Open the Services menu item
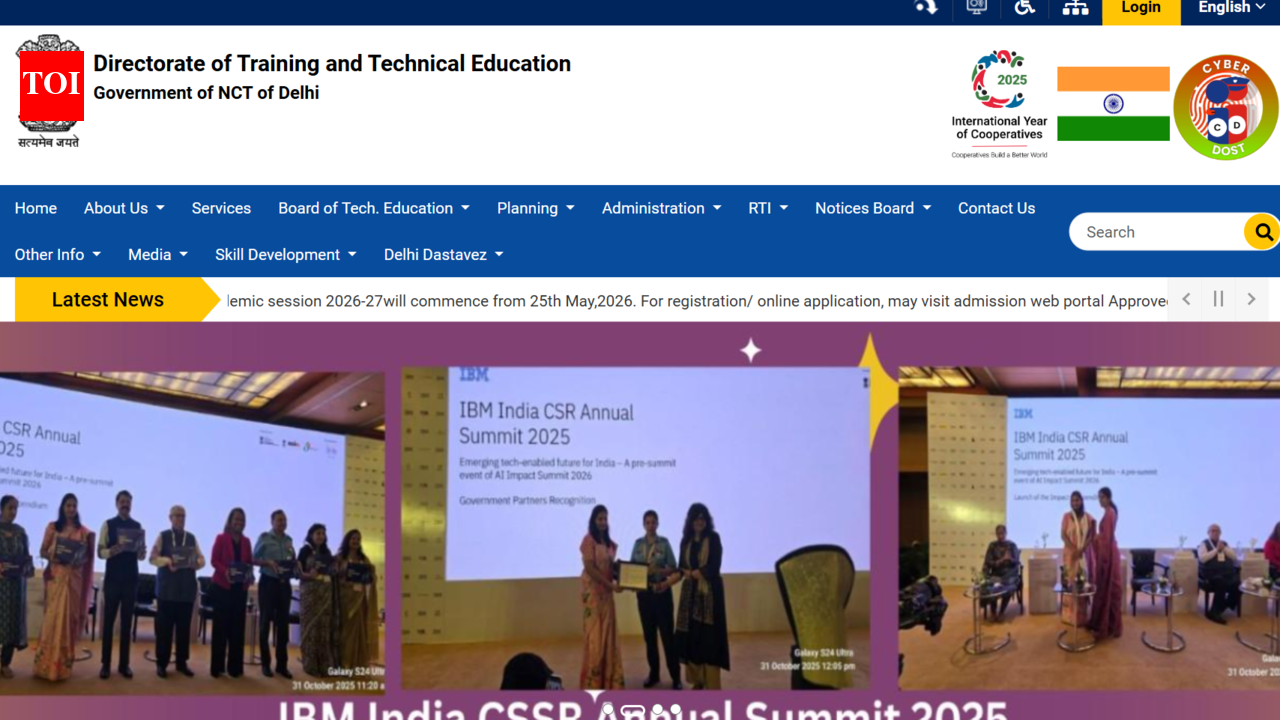1280x720 pixels. pos(221,208)
